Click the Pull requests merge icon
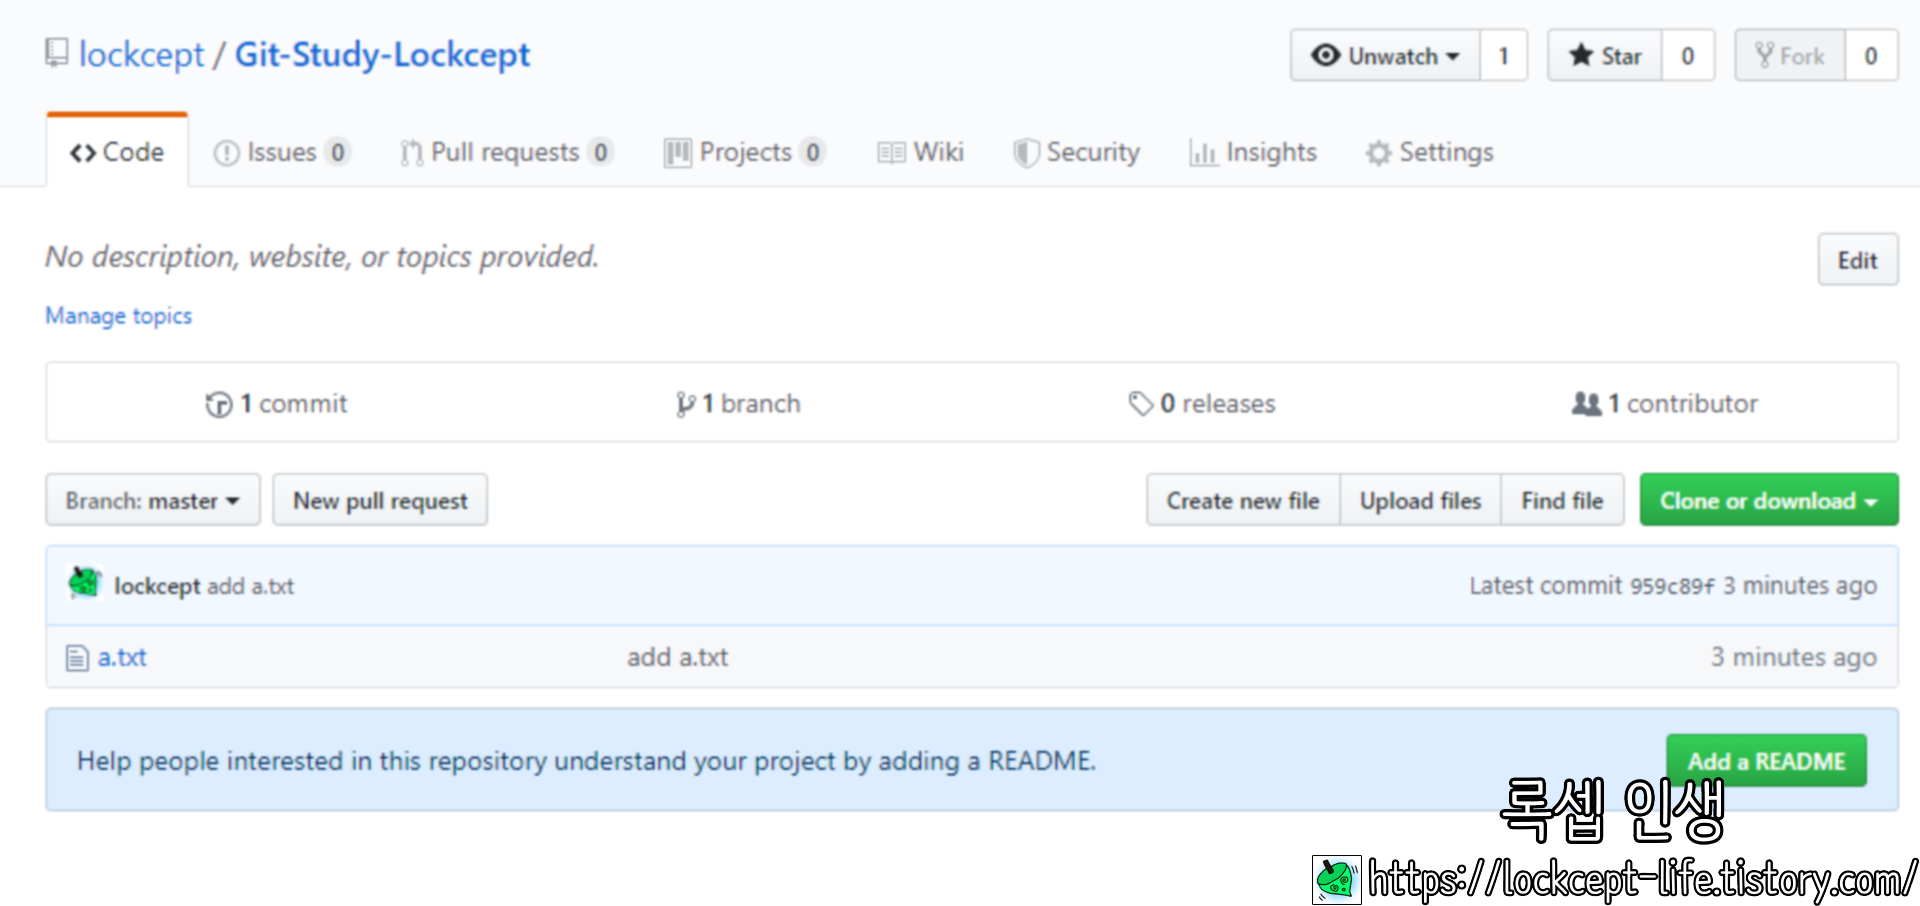1920x906 pixels. (x=411, y=153)
